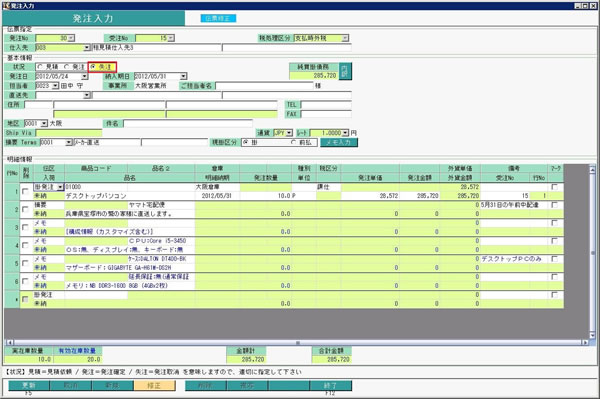Click the 内訳 button beside 純買掛債務

pyautogui.click(x=345, y=72)
